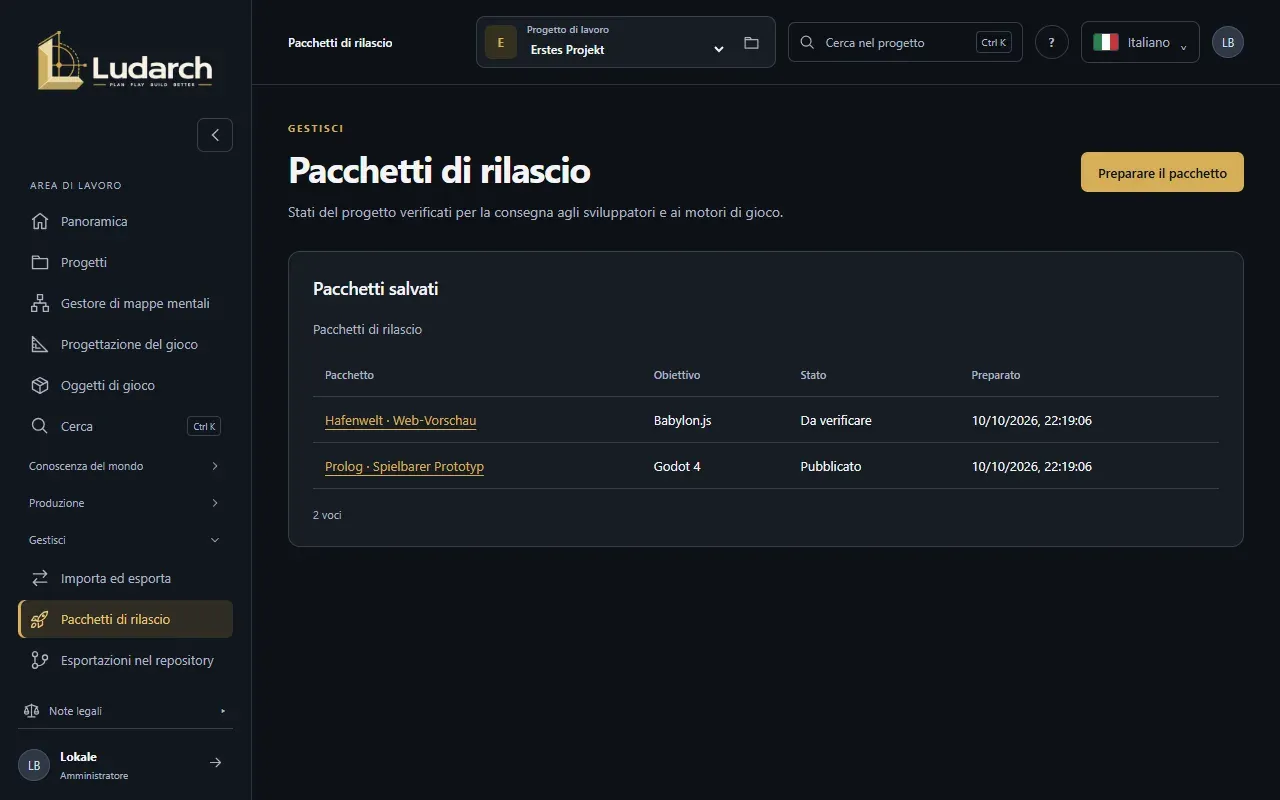Click the Pacchetto column header
Image resolution: width=1280 pixels, height=800 pixels.
point(349,375)
